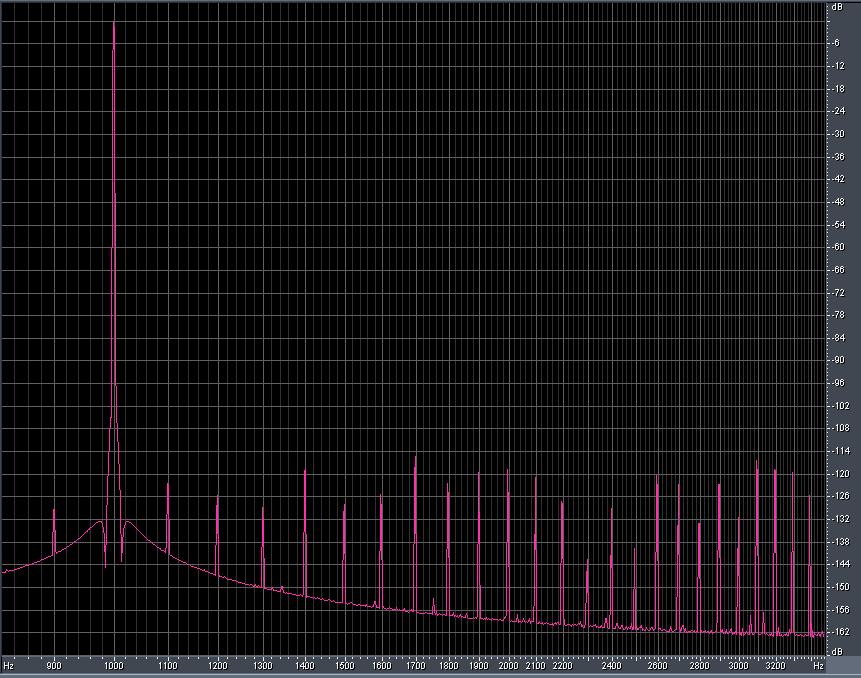The height and width of the screenshot is (678, 861).
Task: Click the -84 dB scale label
Action: click(x=838, y=338)
